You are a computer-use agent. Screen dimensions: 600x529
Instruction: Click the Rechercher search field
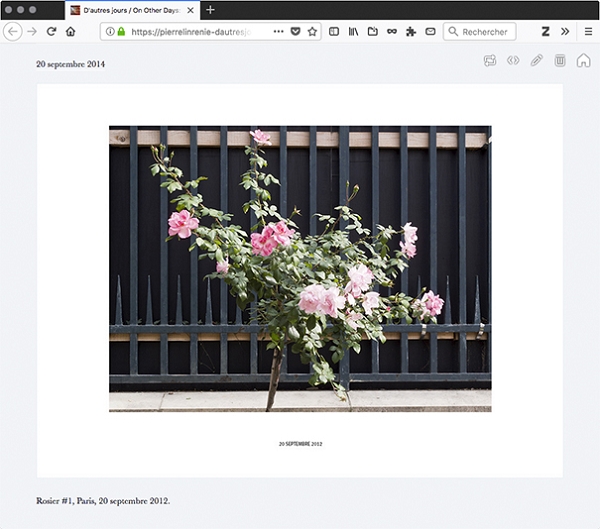[x=484, y=32]
